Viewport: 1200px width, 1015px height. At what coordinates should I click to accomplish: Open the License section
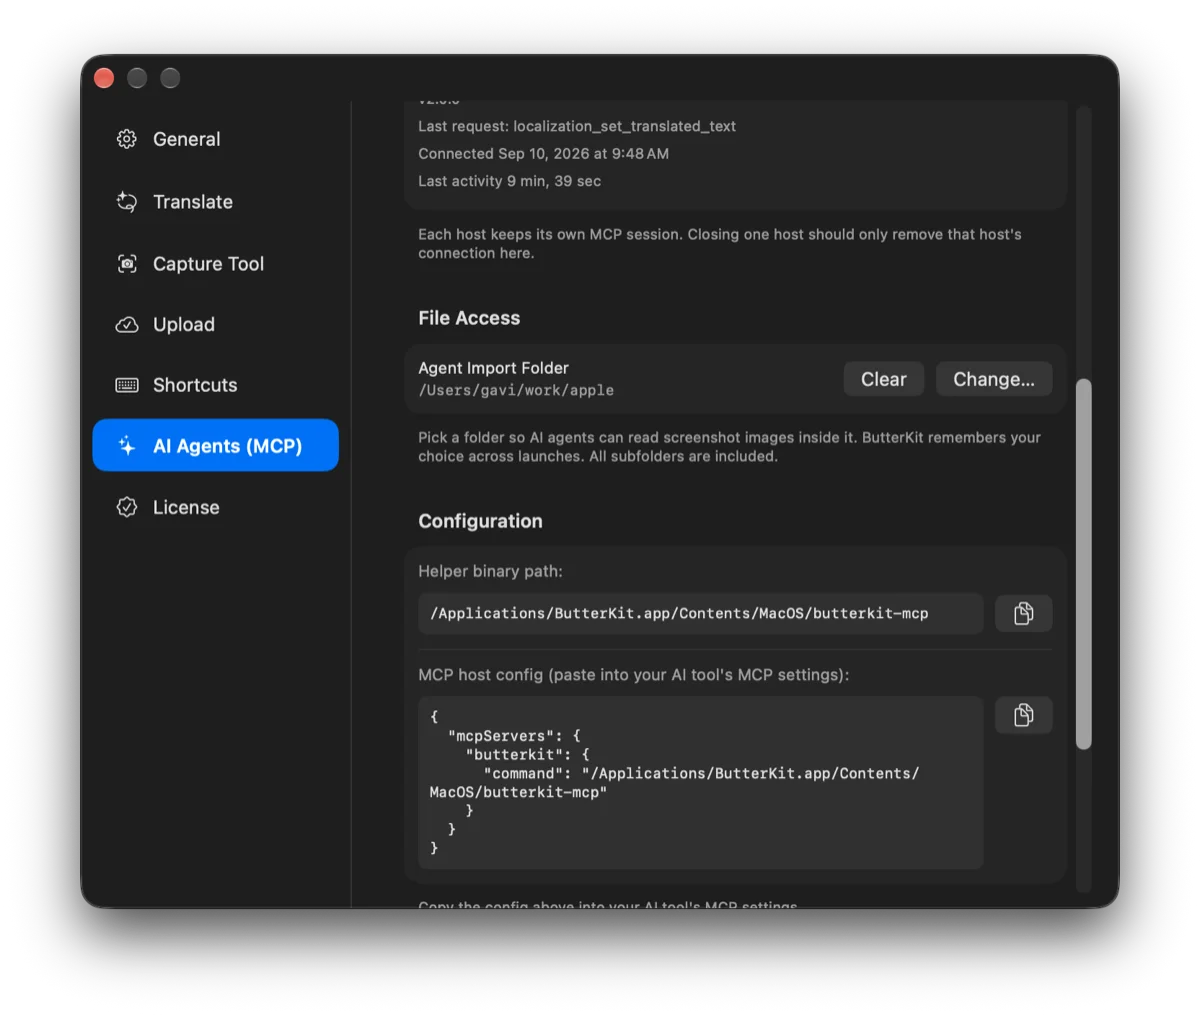click(215, 507)
